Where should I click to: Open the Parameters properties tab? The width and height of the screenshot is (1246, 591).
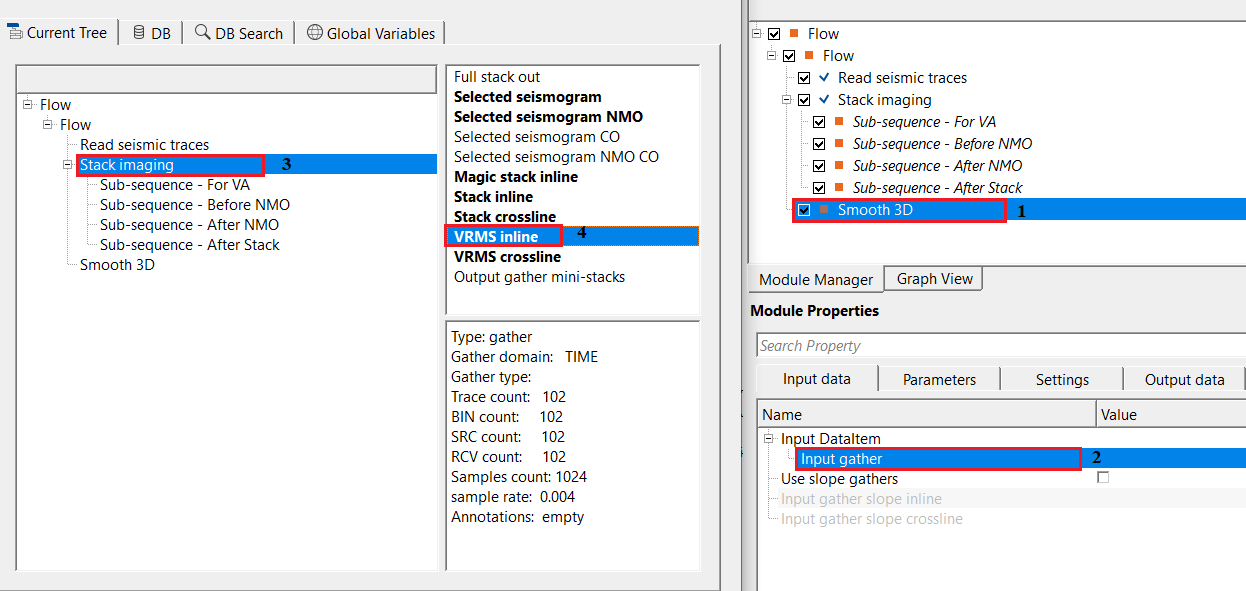[x=939, y=379]
